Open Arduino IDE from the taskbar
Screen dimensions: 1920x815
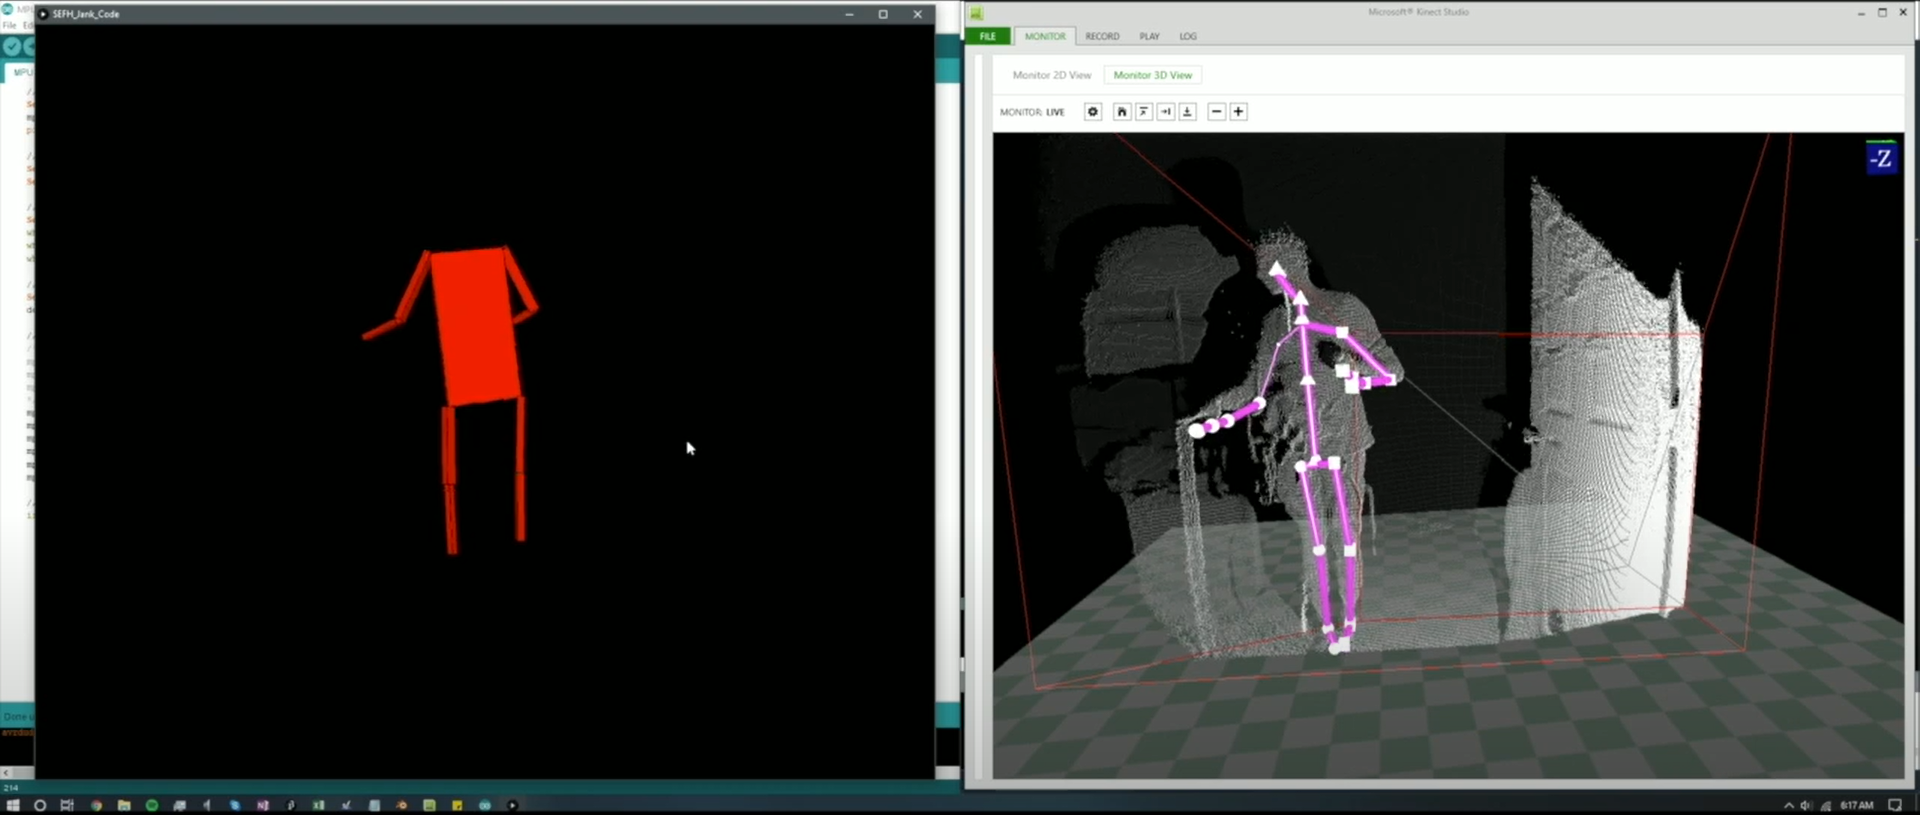(485, 805)
